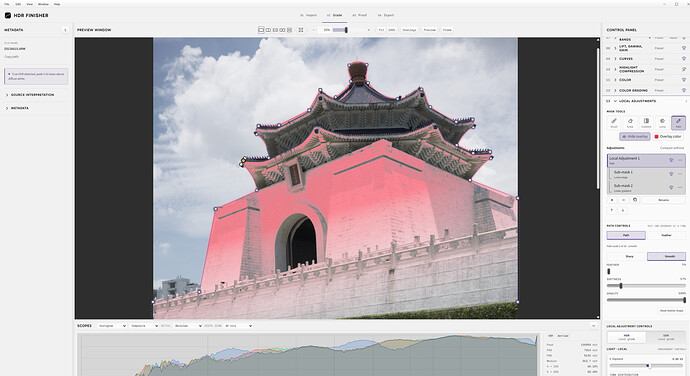Open the Window menu
This screenshot has height=376, width=690.
43,4
